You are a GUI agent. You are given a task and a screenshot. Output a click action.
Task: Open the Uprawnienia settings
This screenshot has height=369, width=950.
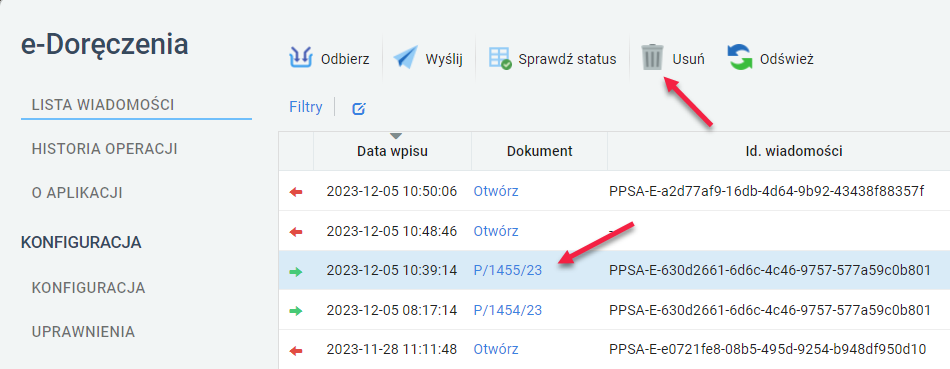point(83,331)
